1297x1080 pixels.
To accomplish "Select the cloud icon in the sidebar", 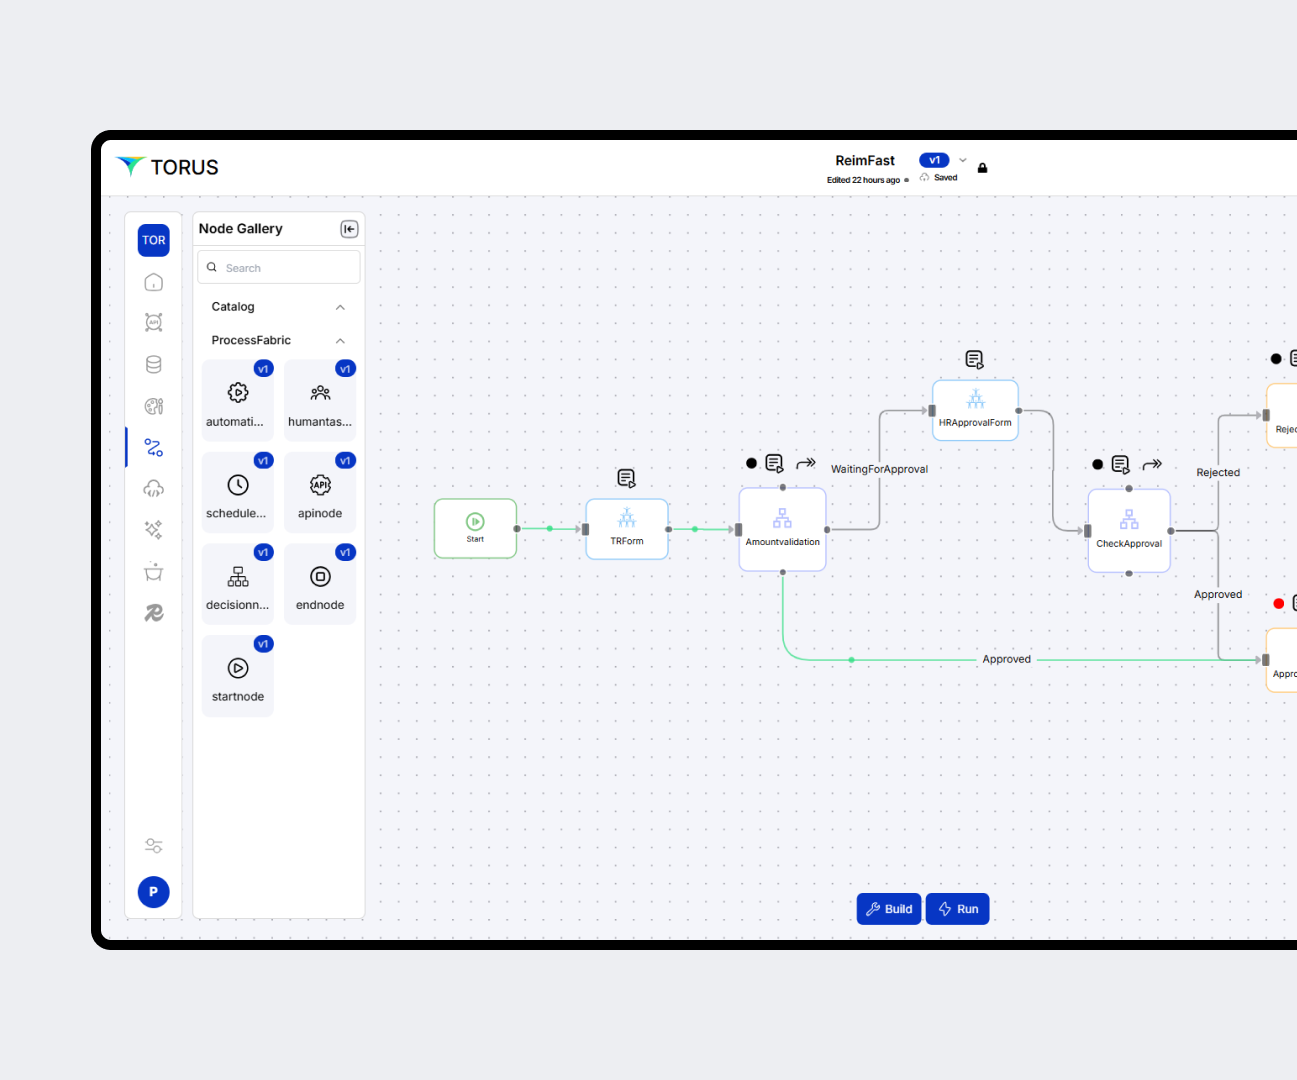I will point(153,488).
